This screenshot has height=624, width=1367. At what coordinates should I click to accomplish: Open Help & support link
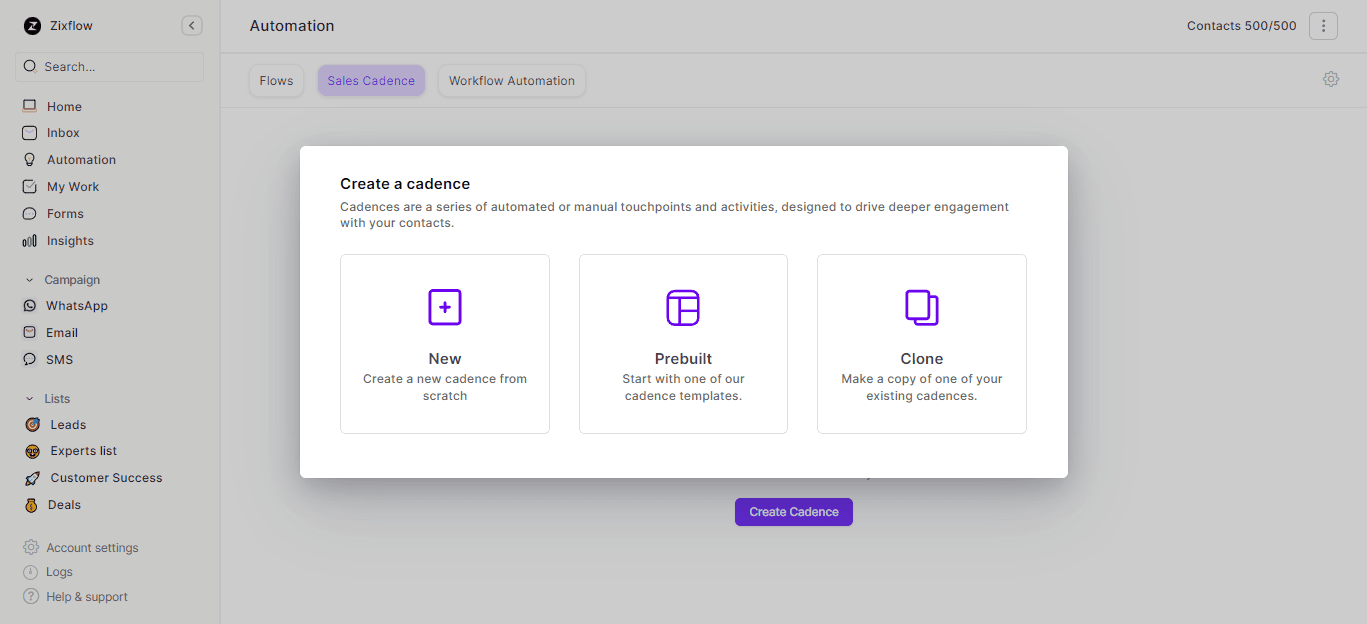(x=87, y=597)
